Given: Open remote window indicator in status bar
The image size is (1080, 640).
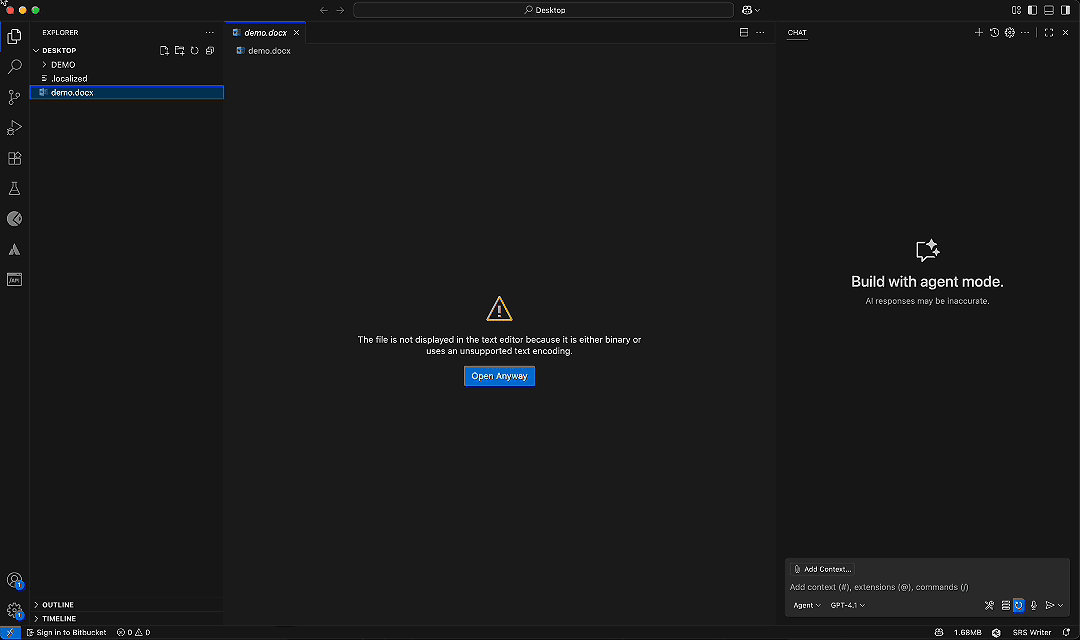Looking at the screenshot, I should pyautogui.click(x=10, y=632).
